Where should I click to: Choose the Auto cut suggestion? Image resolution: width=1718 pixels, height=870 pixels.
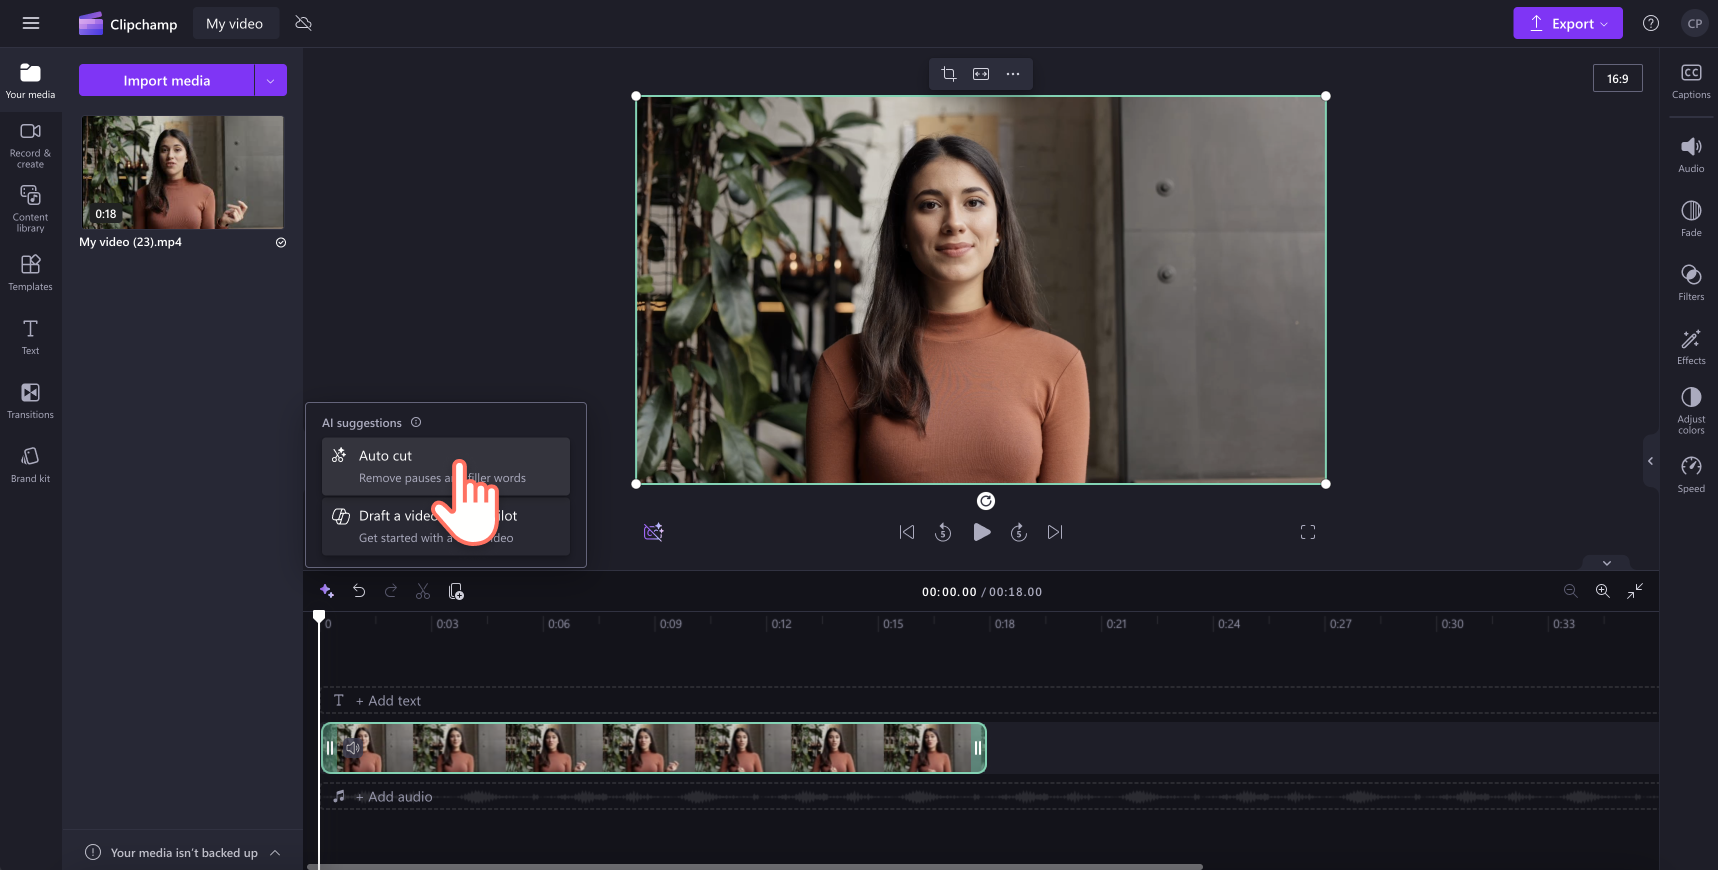pyautogui.click(x=446, y=466)
